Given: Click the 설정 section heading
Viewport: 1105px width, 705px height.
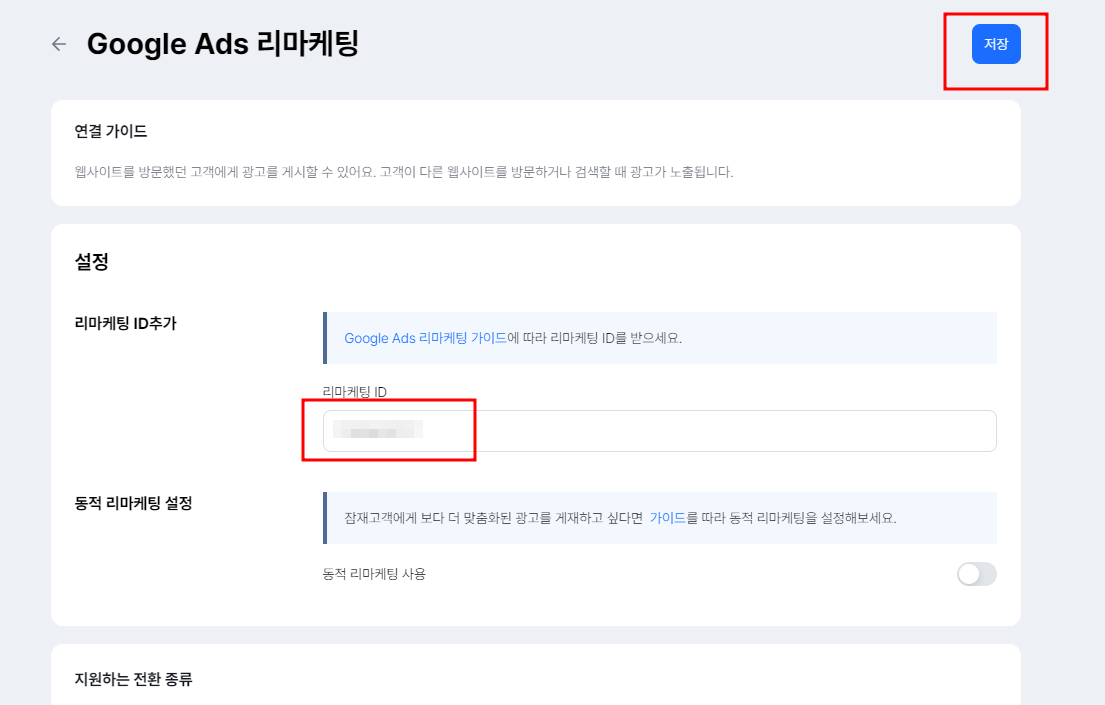Looking at the screenshot, I should point(91,261).
